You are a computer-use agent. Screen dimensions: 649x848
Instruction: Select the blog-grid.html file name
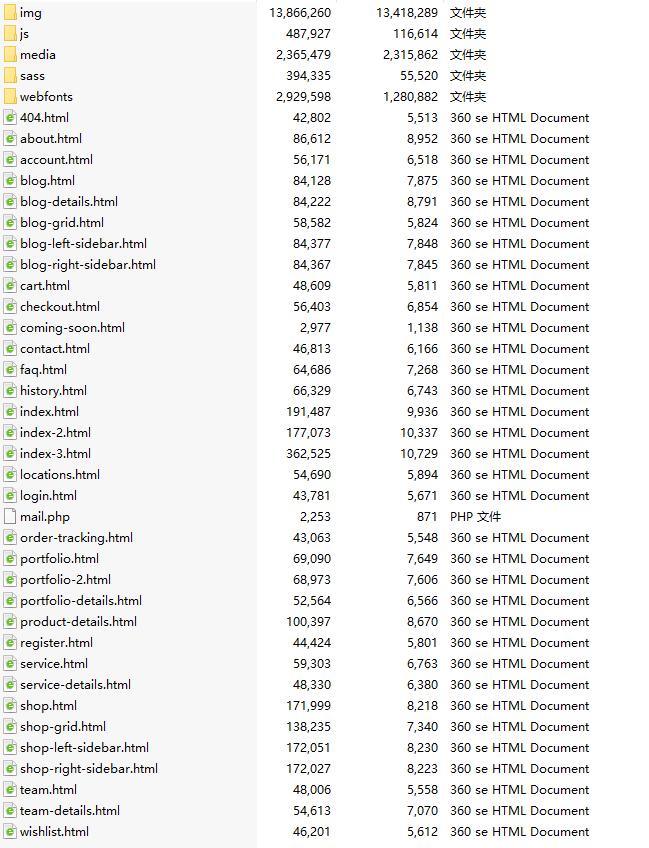62,223
